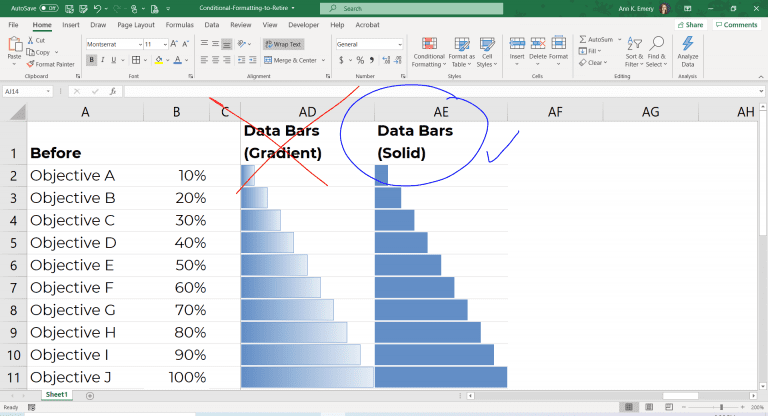Open Sort & Filter options

[x=633, y=52]
